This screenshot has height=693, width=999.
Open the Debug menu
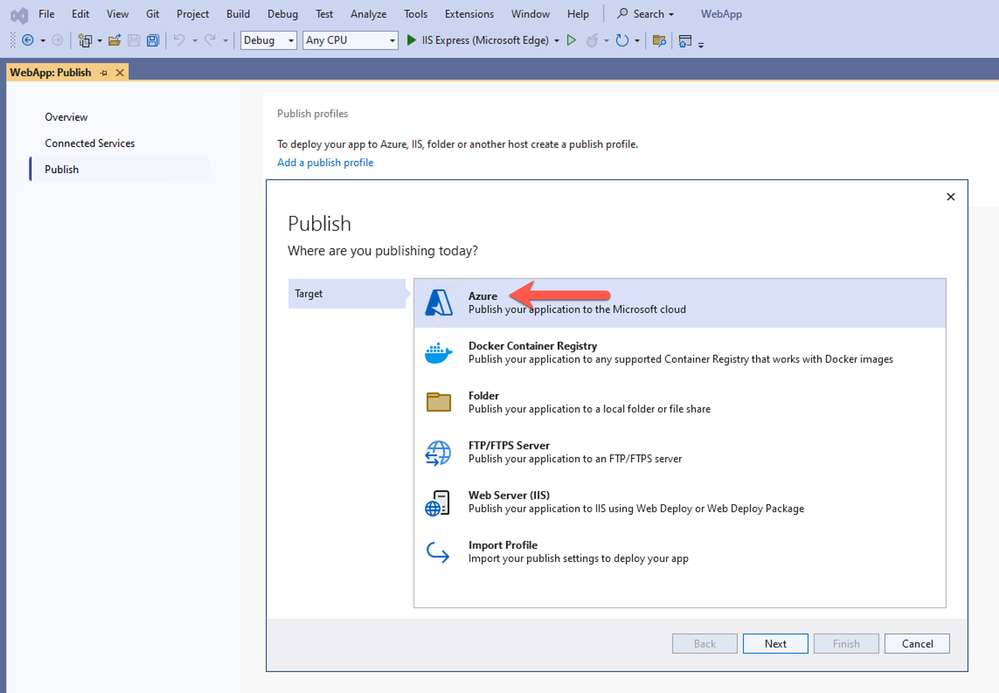(283, 14)
